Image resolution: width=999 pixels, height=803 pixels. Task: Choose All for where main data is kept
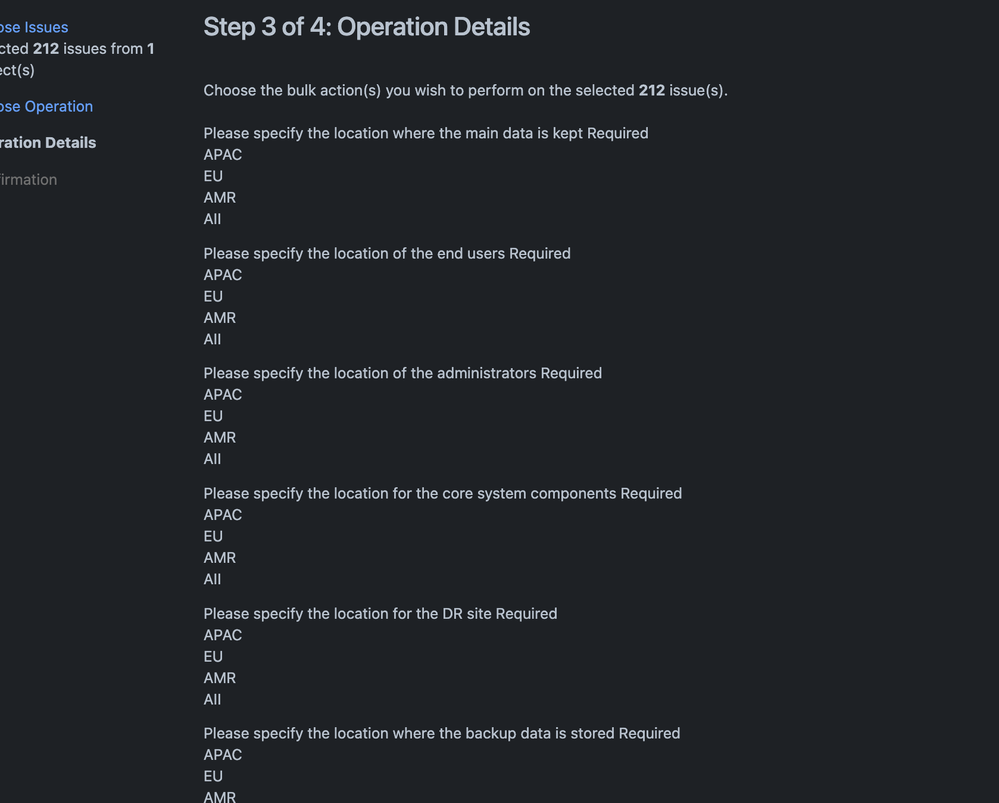pos(212,219)
